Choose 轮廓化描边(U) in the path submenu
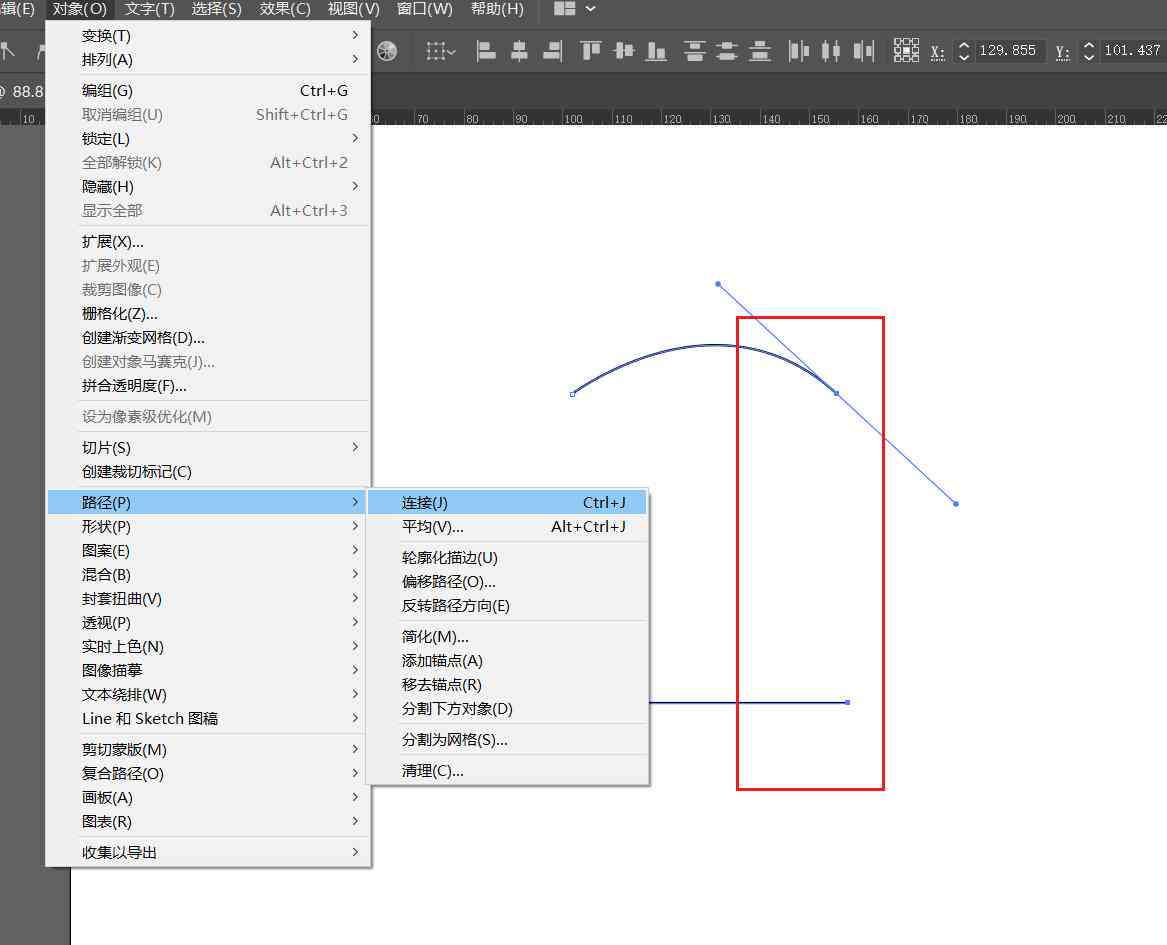This screenshot has height=945, width=1167. pyautogui.click(x=508, y=557)
